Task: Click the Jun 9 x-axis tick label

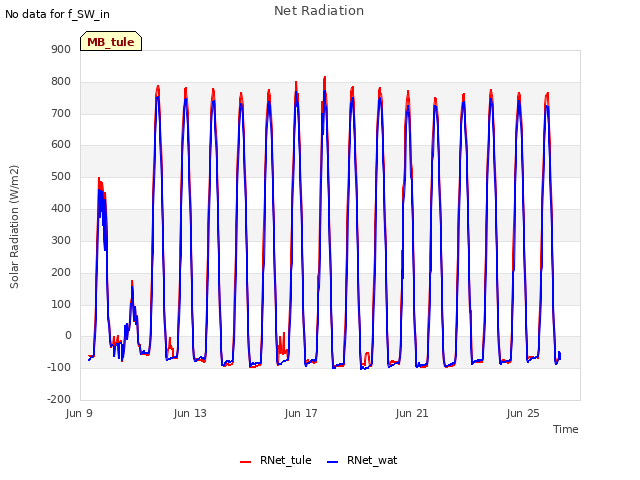Action: 79,413
